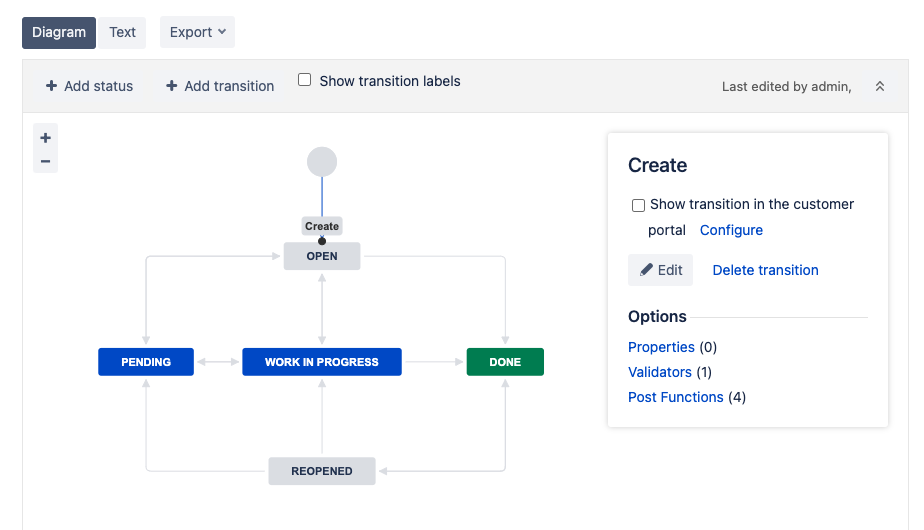
Task: Switch to the Text view tab
Action: [x=122, y=32]
